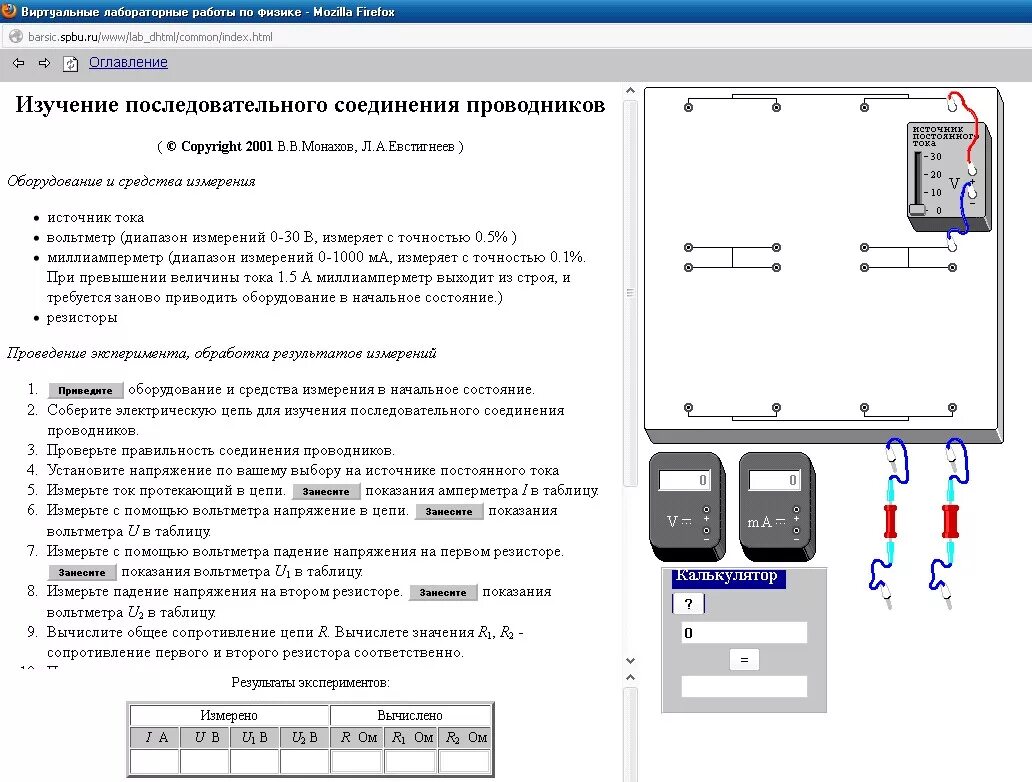Click the Вычислено table header
Screen dimensions: 1032x782
coord(410,716)
